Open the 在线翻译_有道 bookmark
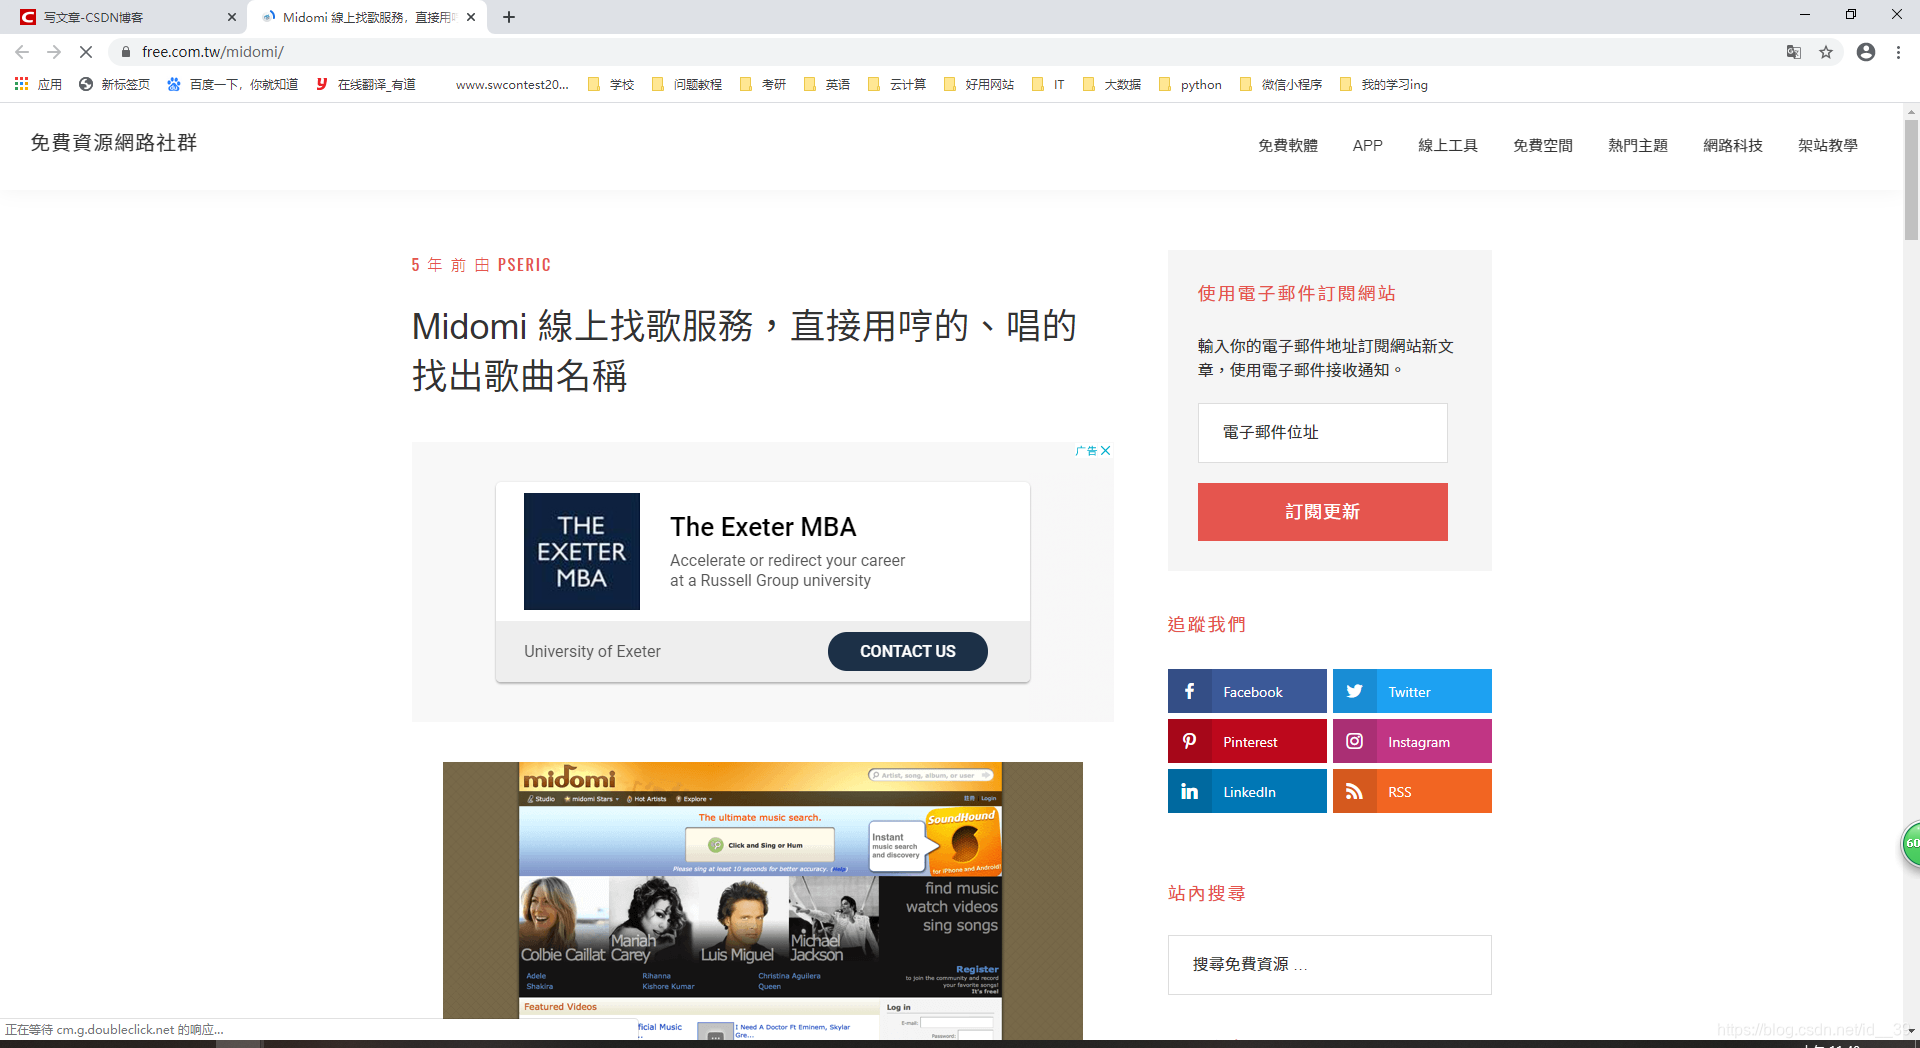 pos(366,85)
